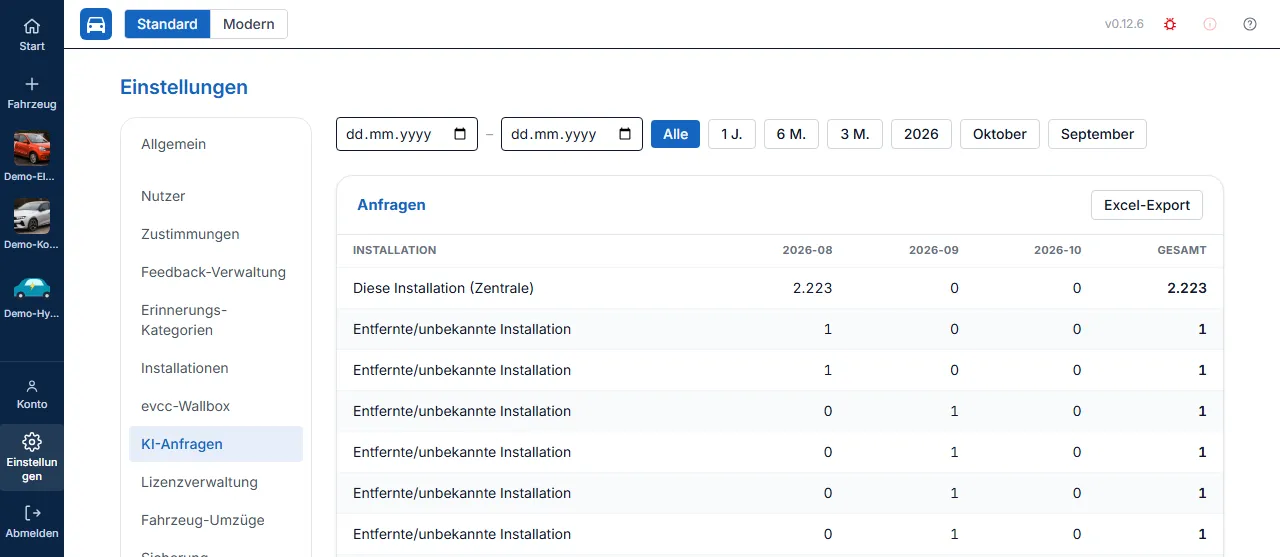Select the Demo-Ko... white car thumbnail
The image size is (1280, 557).
click(32, 217)
